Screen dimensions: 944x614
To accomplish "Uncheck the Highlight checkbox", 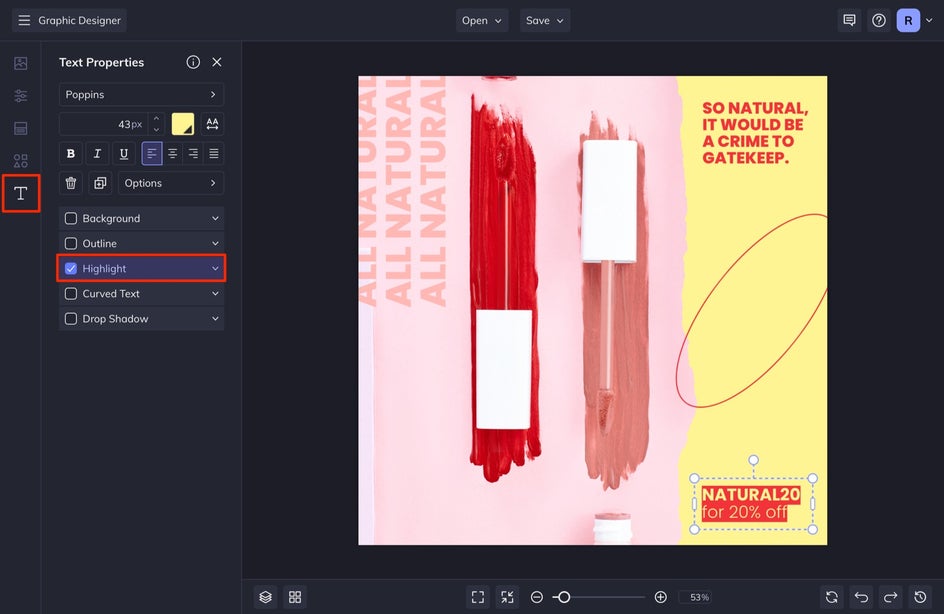I will (71, 269).
